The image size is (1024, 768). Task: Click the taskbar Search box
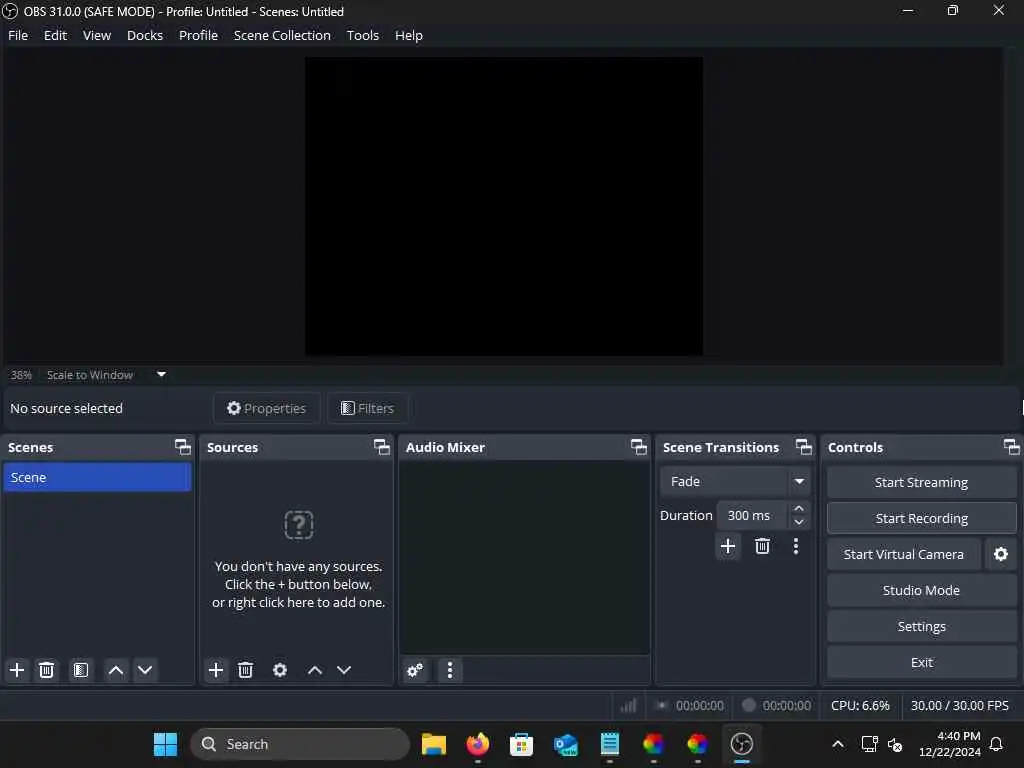(300, 744)
